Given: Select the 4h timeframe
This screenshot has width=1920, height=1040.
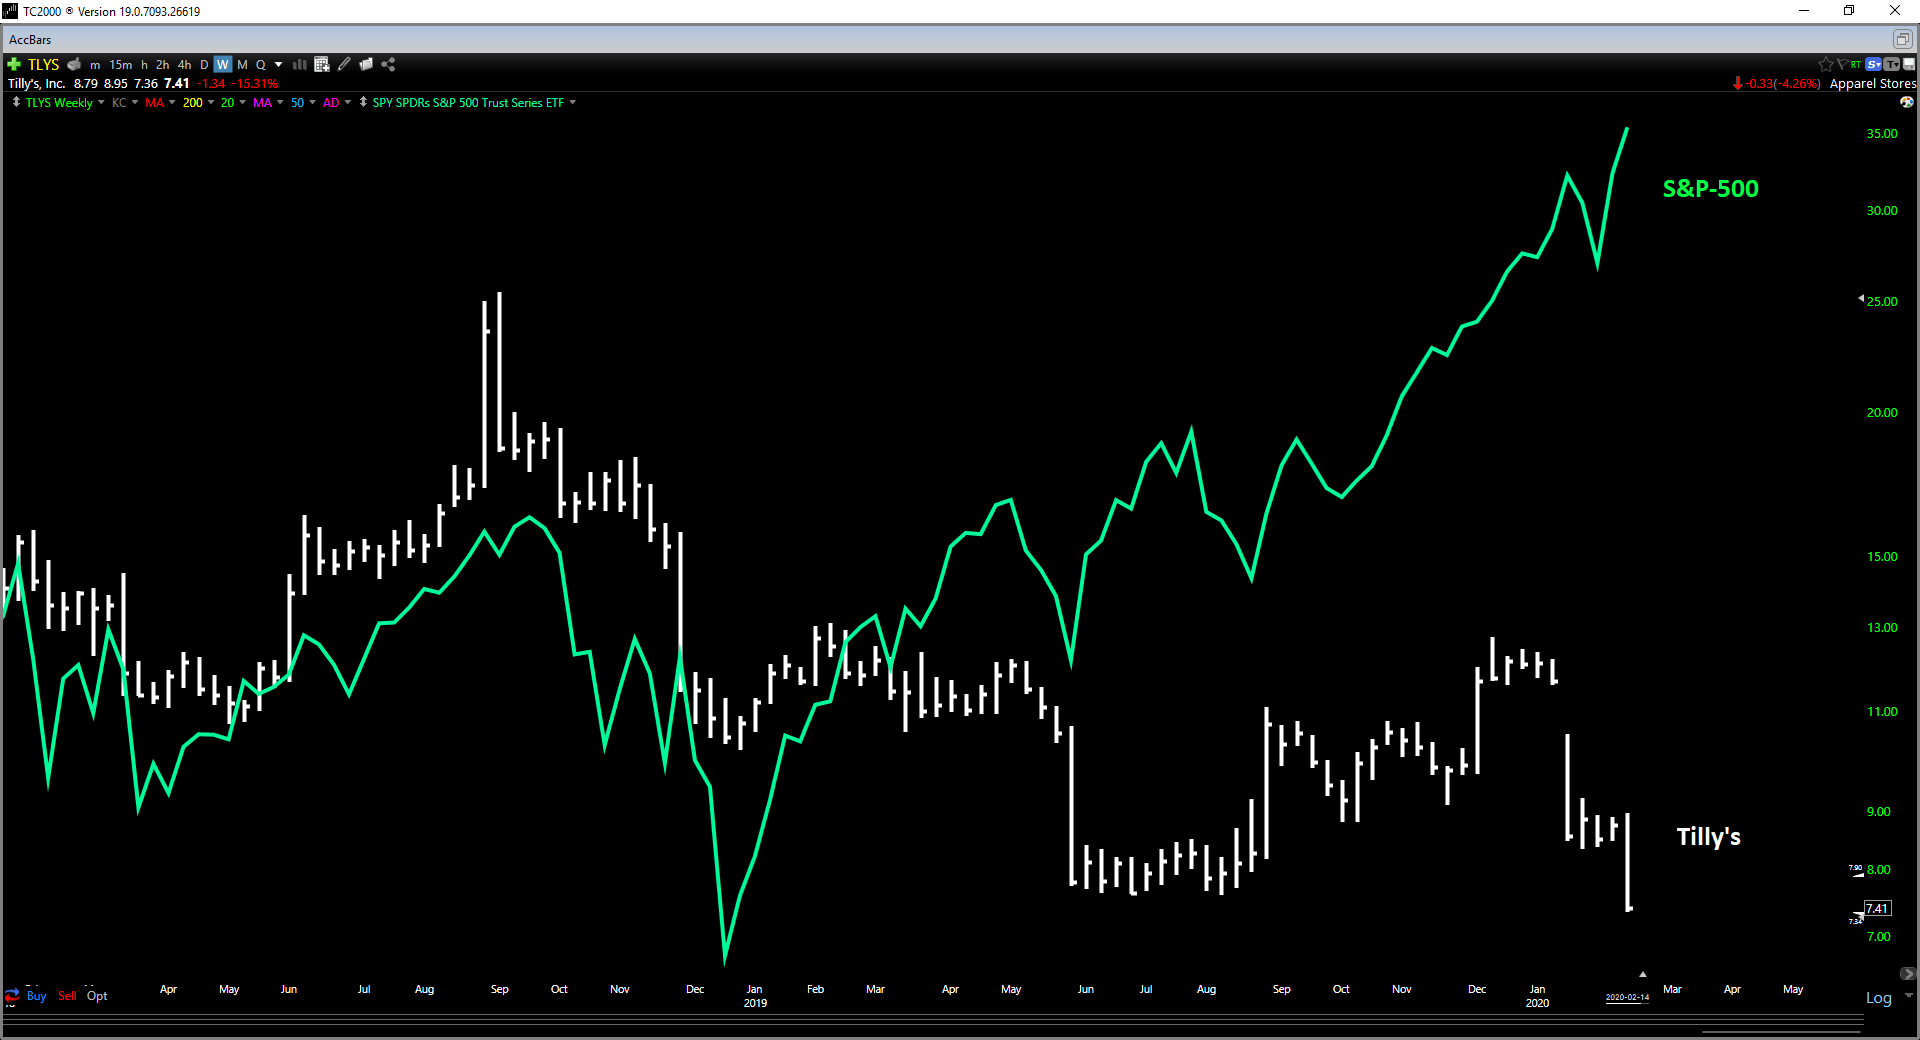Looking at the screenshot, I should (x=184, y=64).
